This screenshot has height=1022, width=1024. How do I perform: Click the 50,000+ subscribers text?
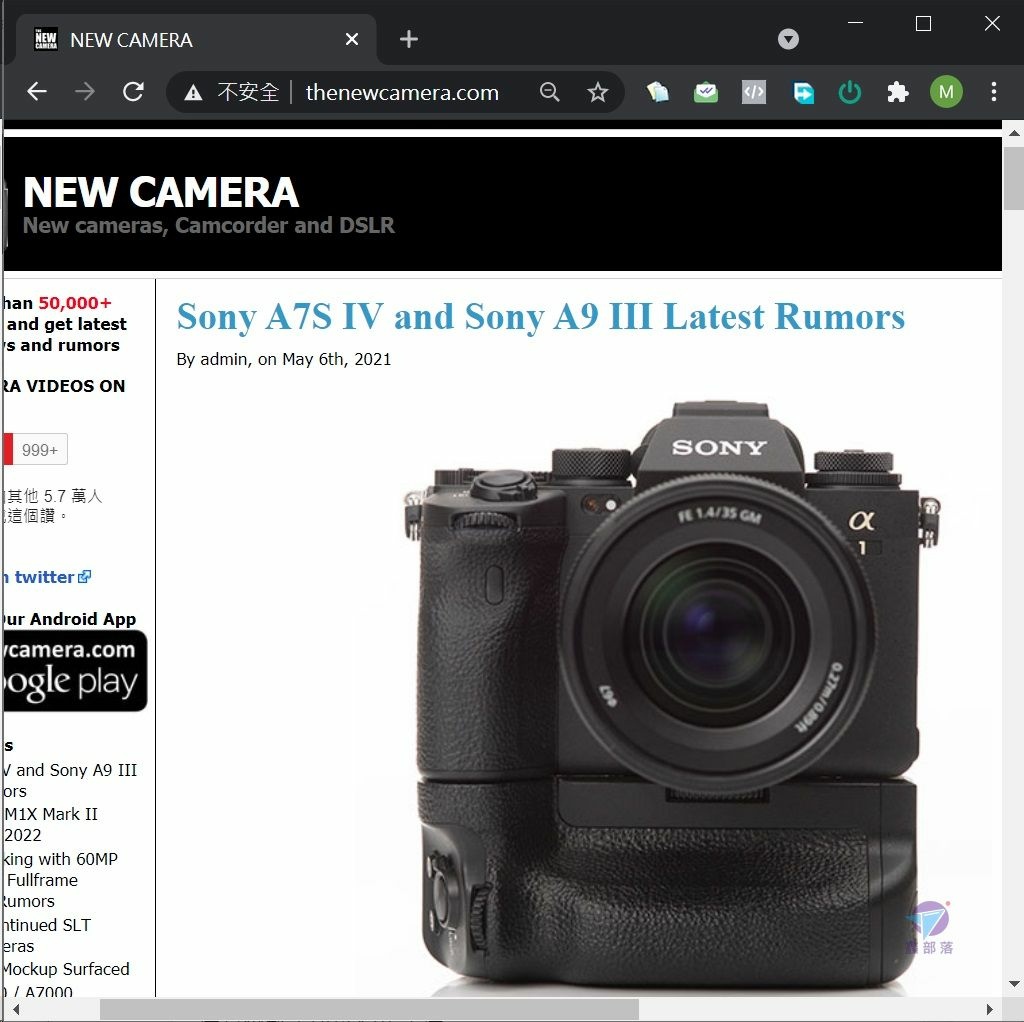point(75,303)
